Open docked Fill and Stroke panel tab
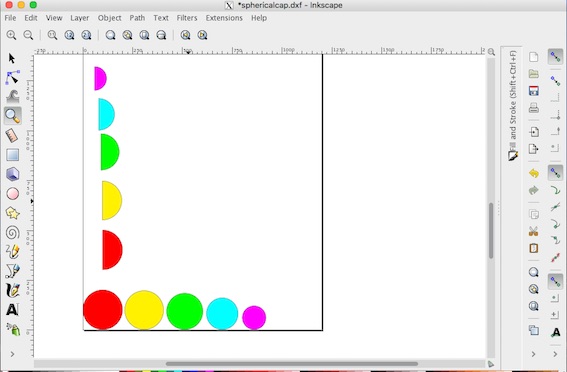This screenshot has width=567, height=372. (x=513, y=106)
